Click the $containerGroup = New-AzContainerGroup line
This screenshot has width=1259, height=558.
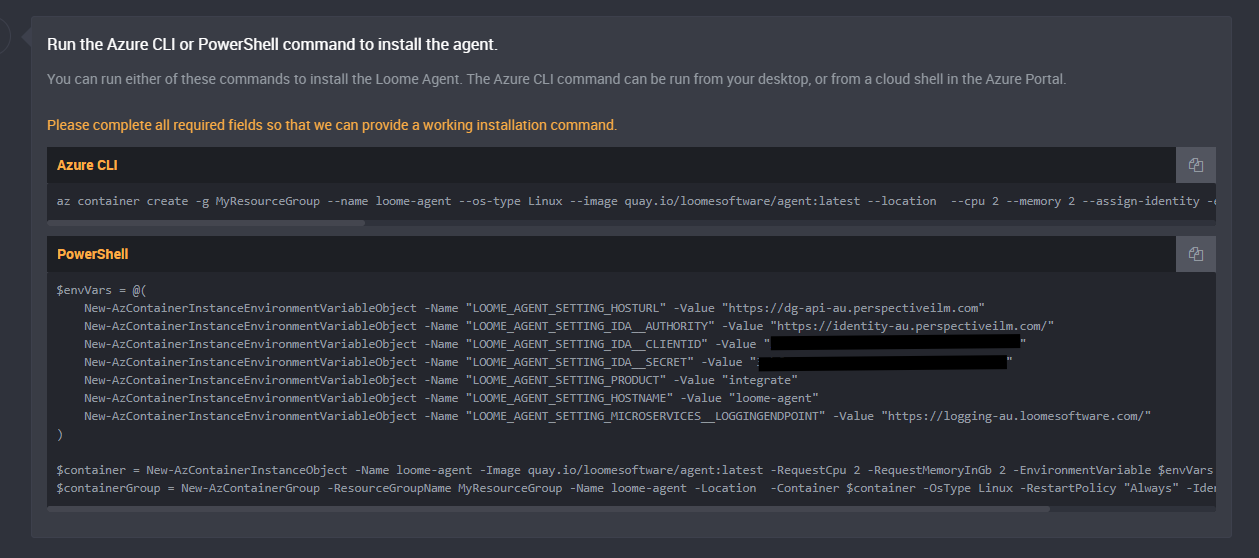636,487
